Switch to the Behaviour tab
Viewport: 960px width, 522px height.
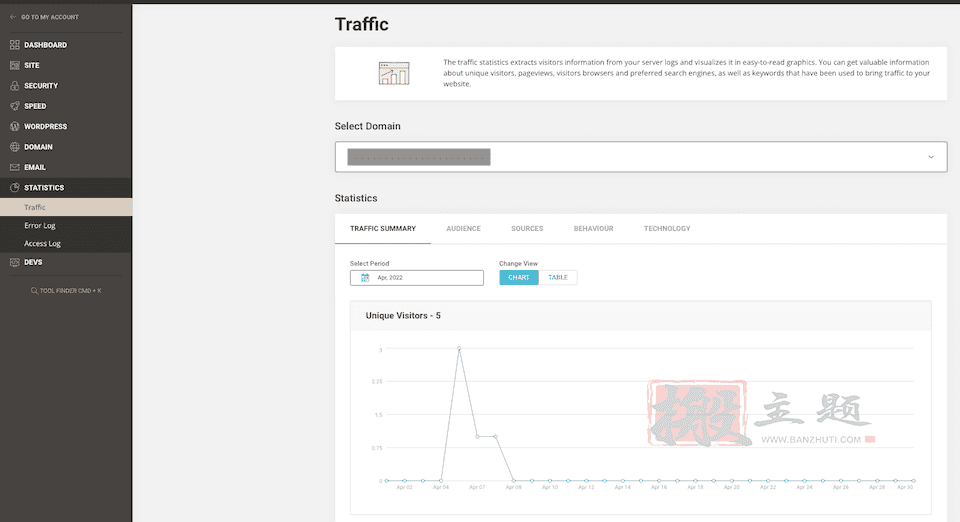click(x=593, y=228)
